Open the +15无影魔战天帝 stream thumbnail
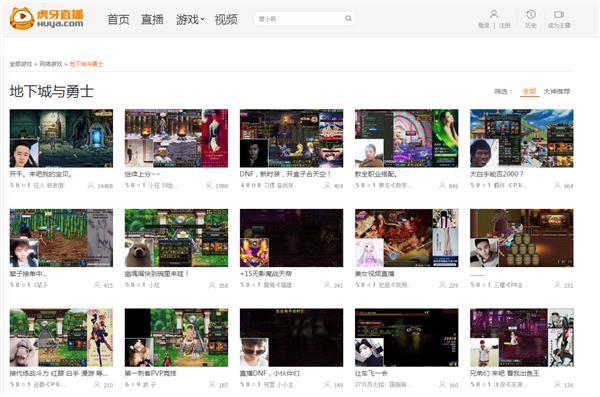Image resolution: width=600 pixels, height=397 pixels. (292, 238)
